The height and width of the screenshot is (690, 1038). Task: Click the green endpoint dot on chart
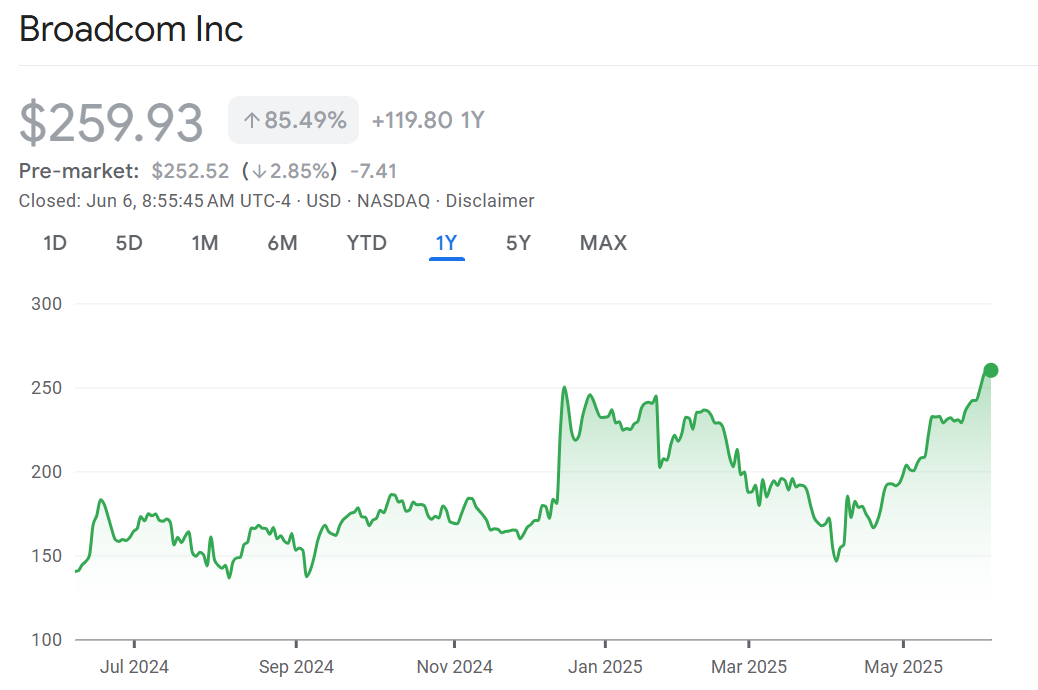pyautogui.click(x=990, y=370)
